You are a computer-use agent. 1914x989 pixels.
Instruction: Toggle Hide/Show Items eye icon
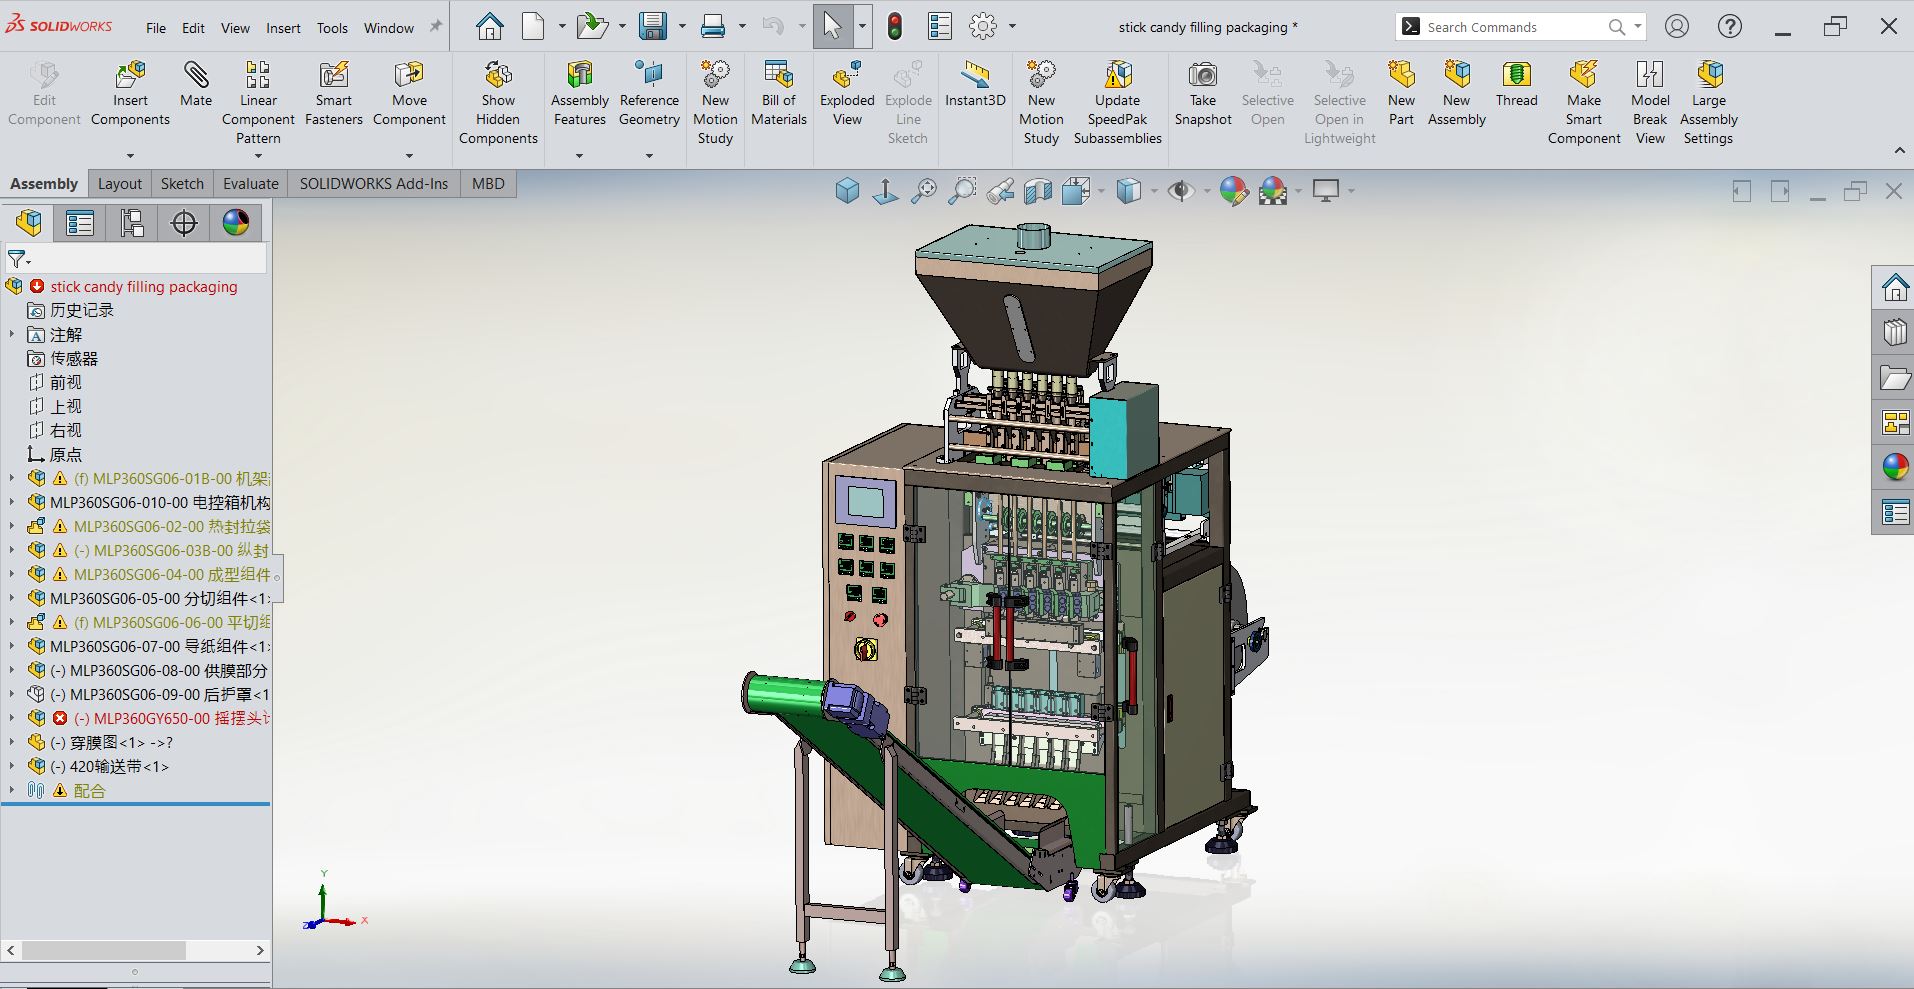(x=1181, y=190)
